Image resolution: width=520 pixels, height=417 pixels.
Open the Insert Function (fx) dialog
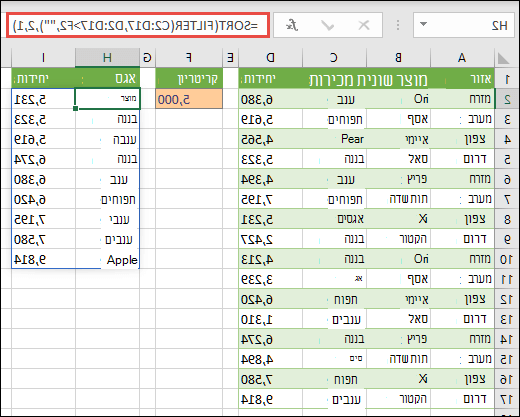[292, 25]
